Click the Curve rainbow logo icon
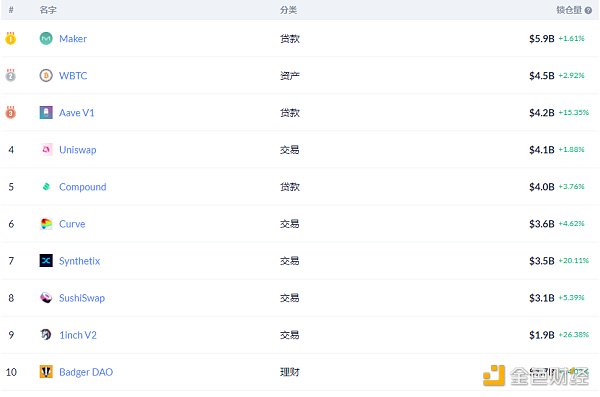 click(x=46, y=224)
